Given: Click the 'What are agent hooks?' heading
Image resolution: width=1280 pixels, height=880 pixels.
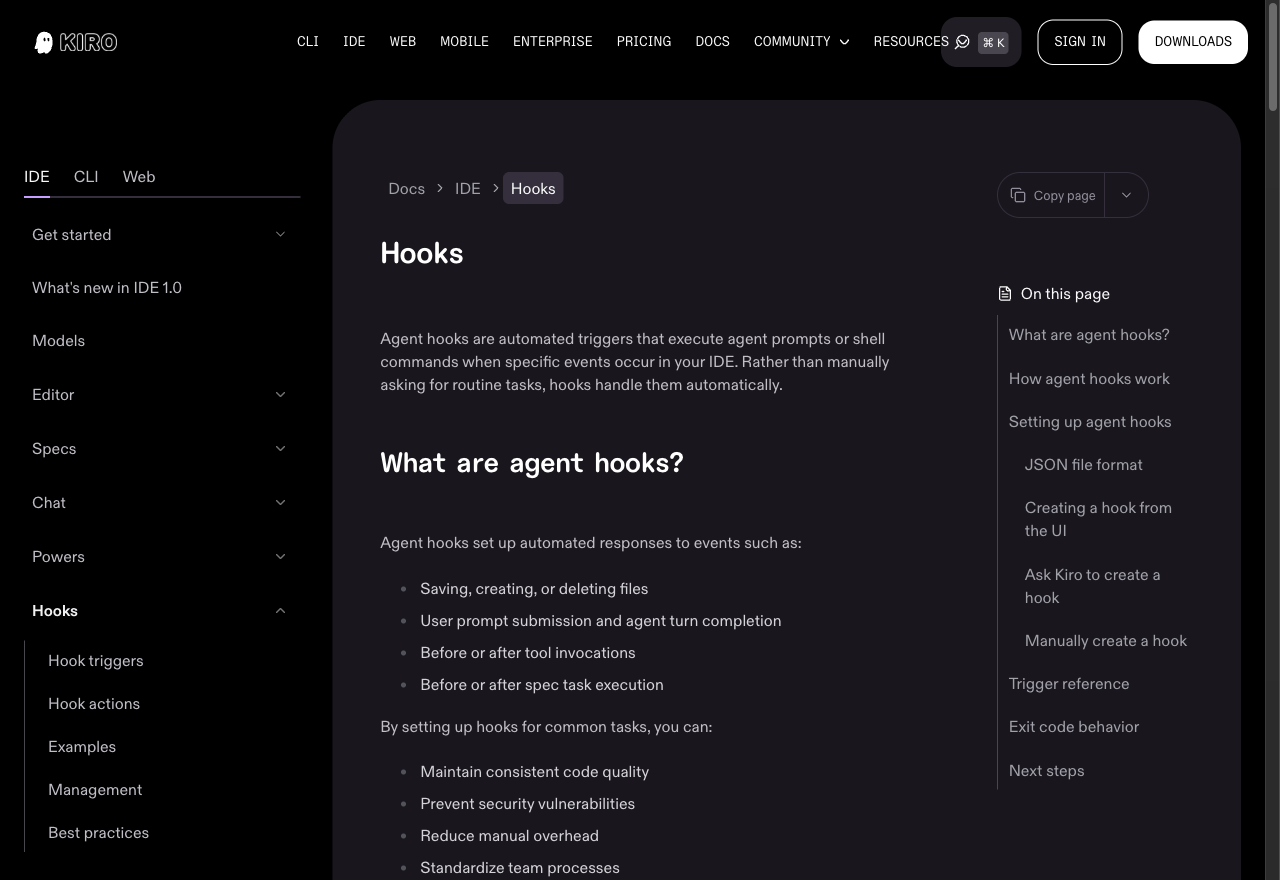Looking at the screenshot, I should 532,463.
